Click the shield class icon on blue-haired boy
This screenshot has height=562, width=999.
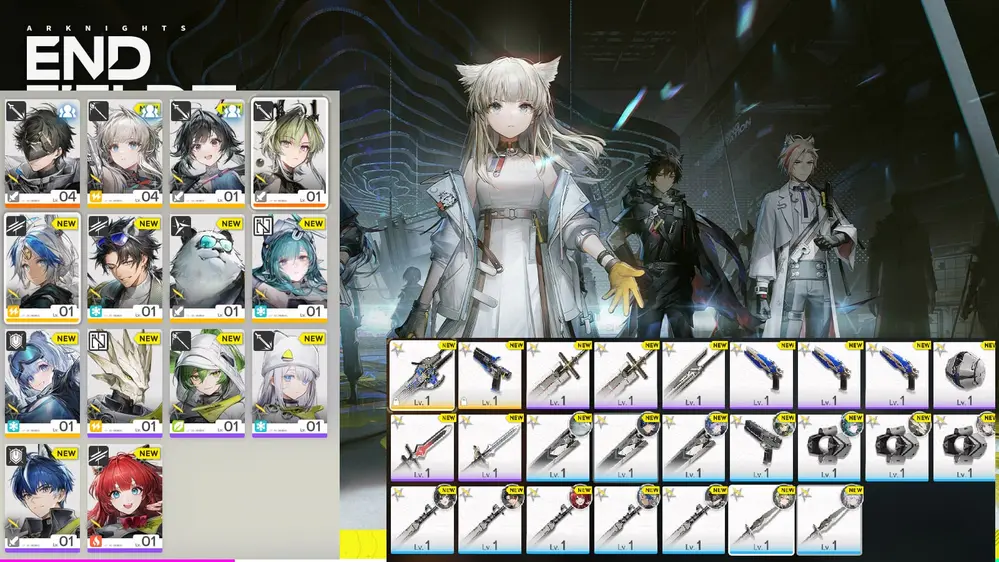pyautogui.click(x=17, y=455)
